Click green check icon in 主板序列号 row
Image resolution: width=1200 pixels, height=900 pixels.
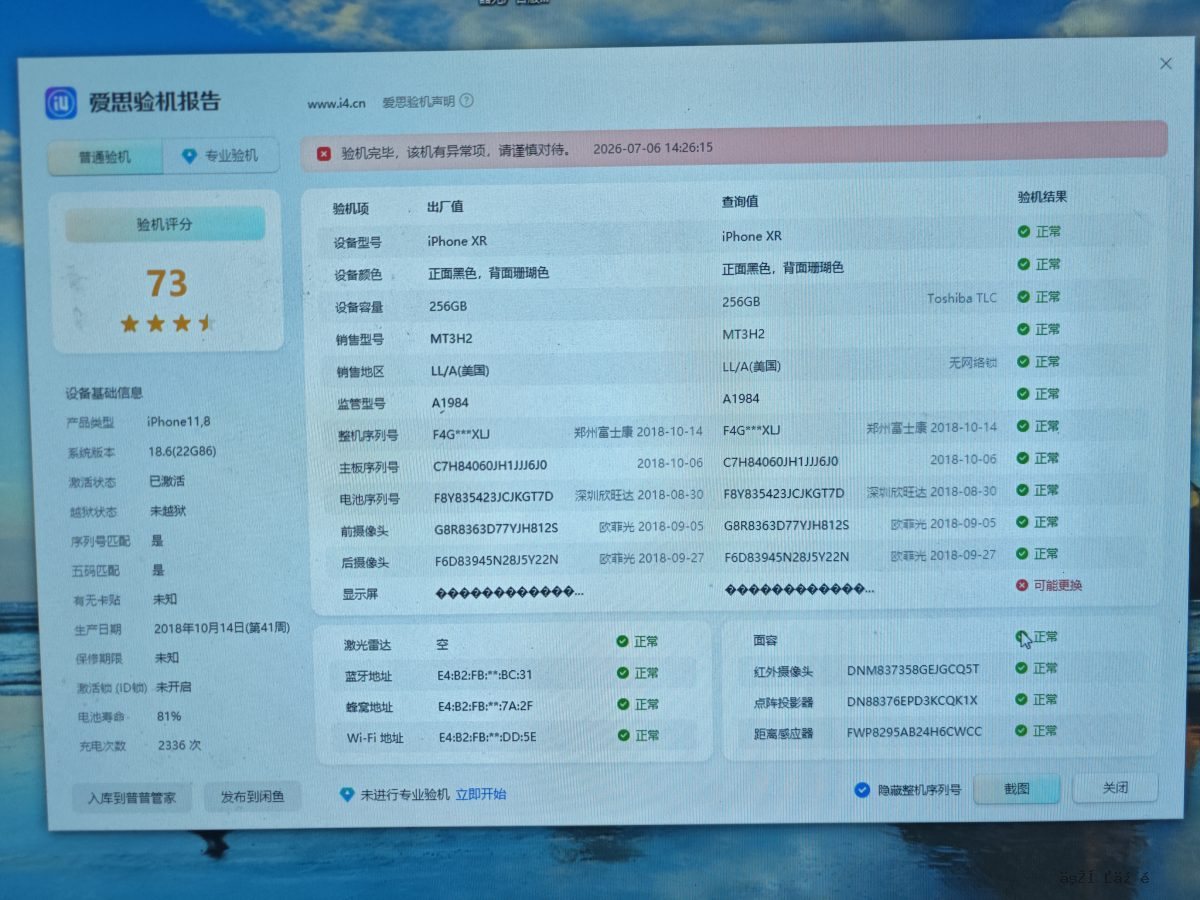1023,458
